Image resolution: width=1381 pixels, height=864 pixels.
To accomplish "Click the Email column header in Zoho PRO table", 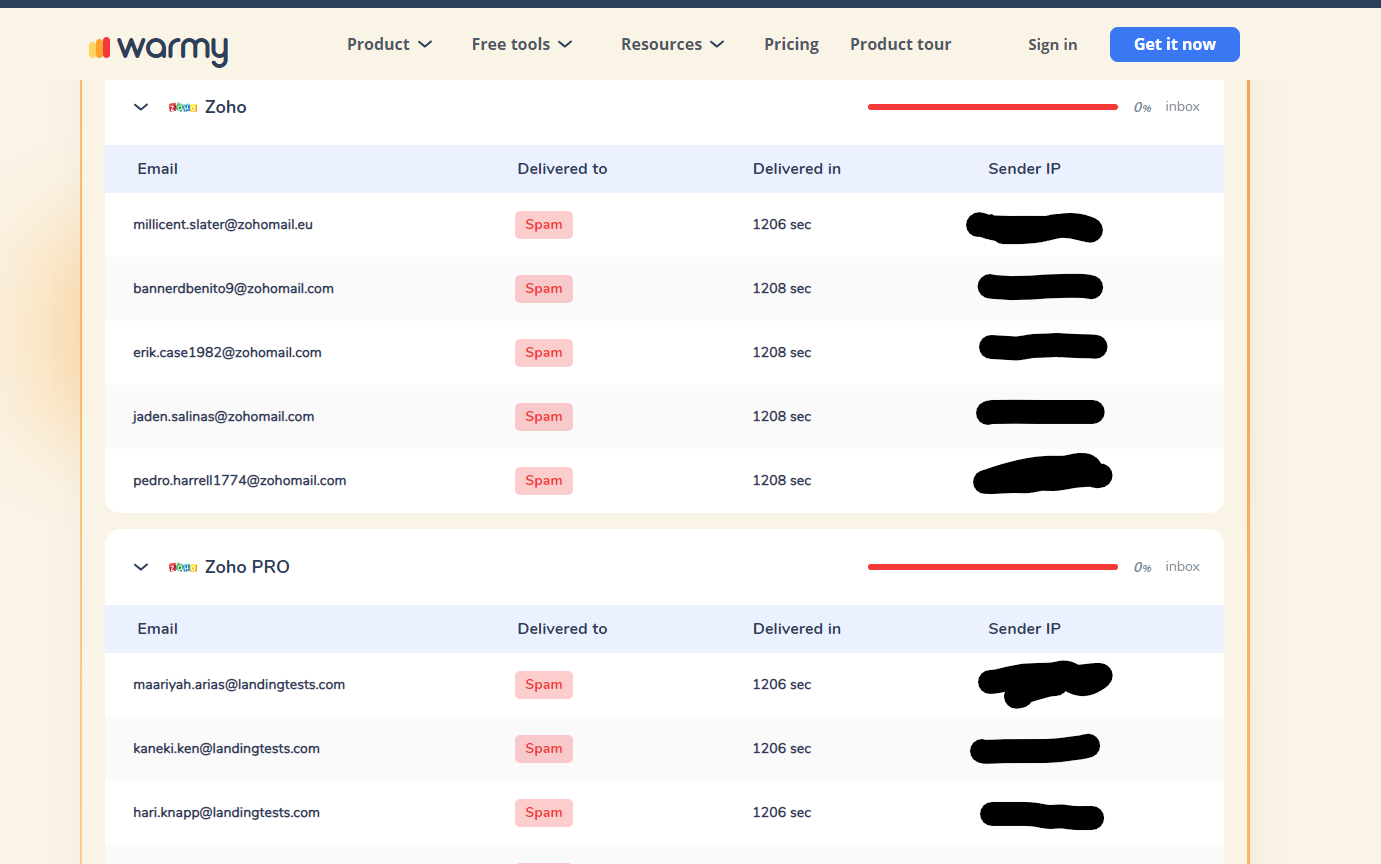I will 158,629.
